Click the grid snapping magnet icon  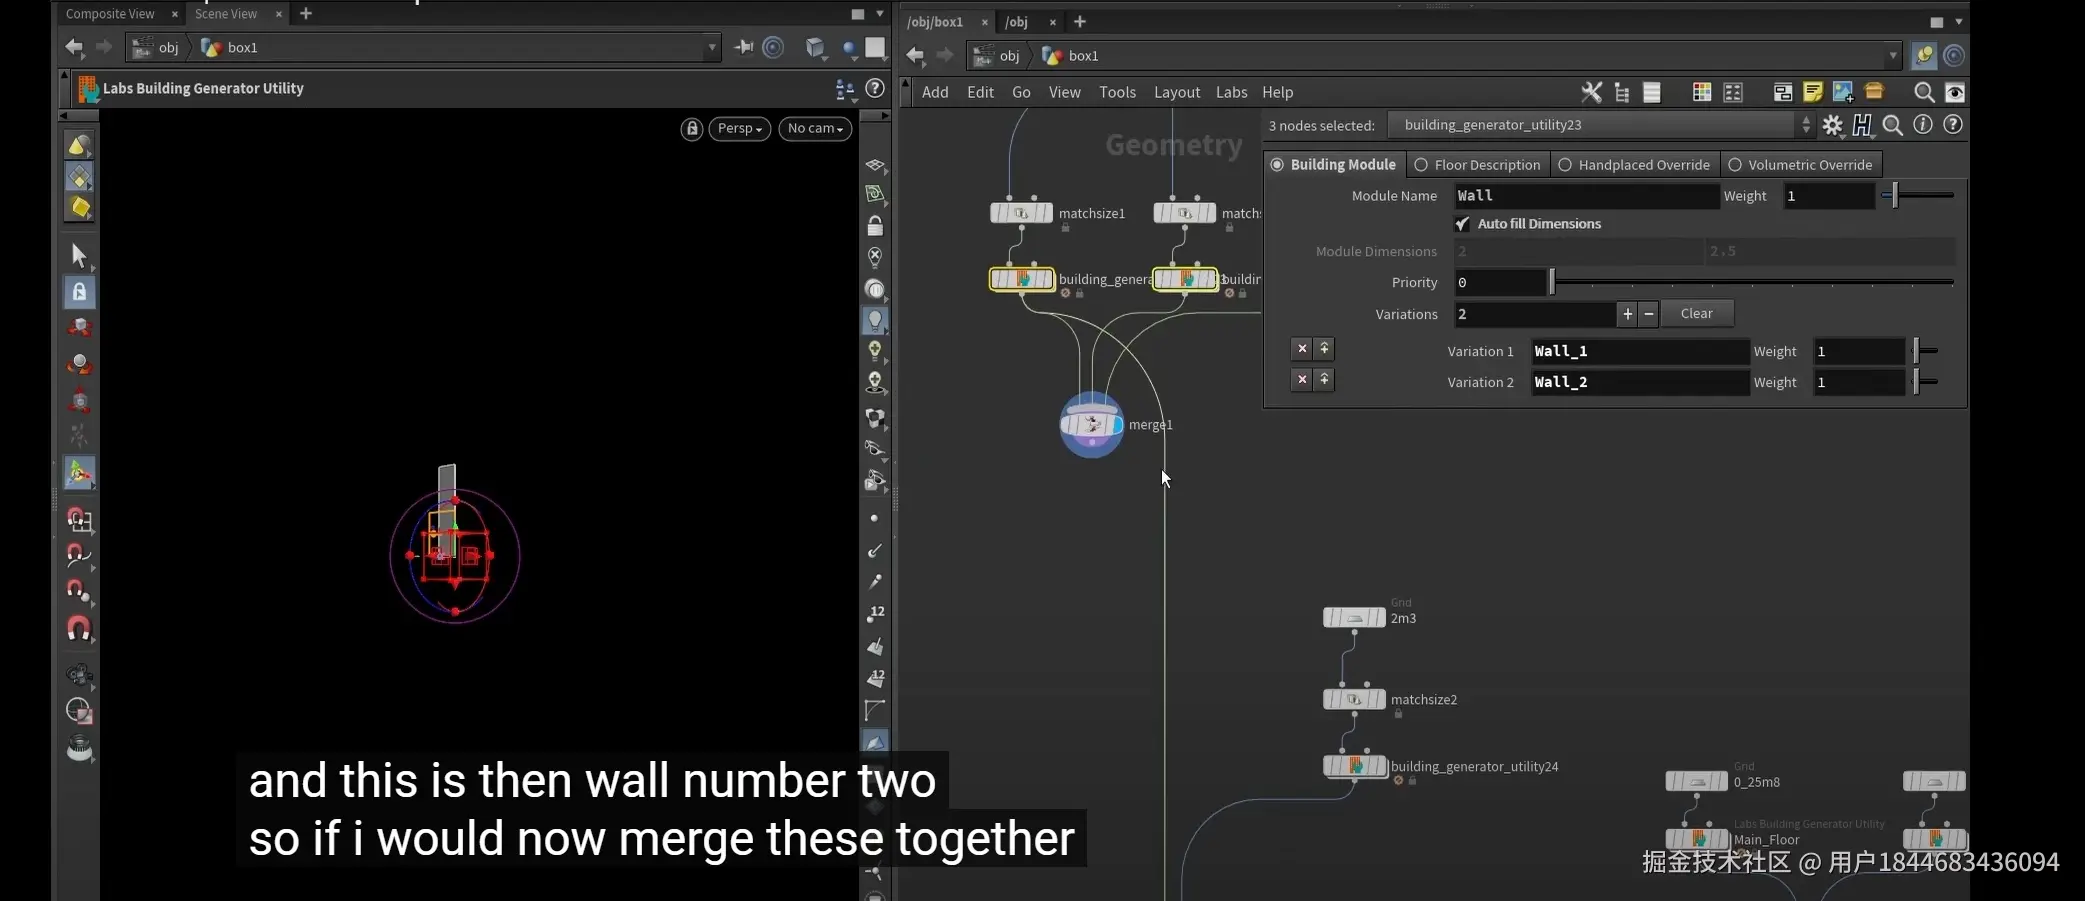tap(79, 519)
